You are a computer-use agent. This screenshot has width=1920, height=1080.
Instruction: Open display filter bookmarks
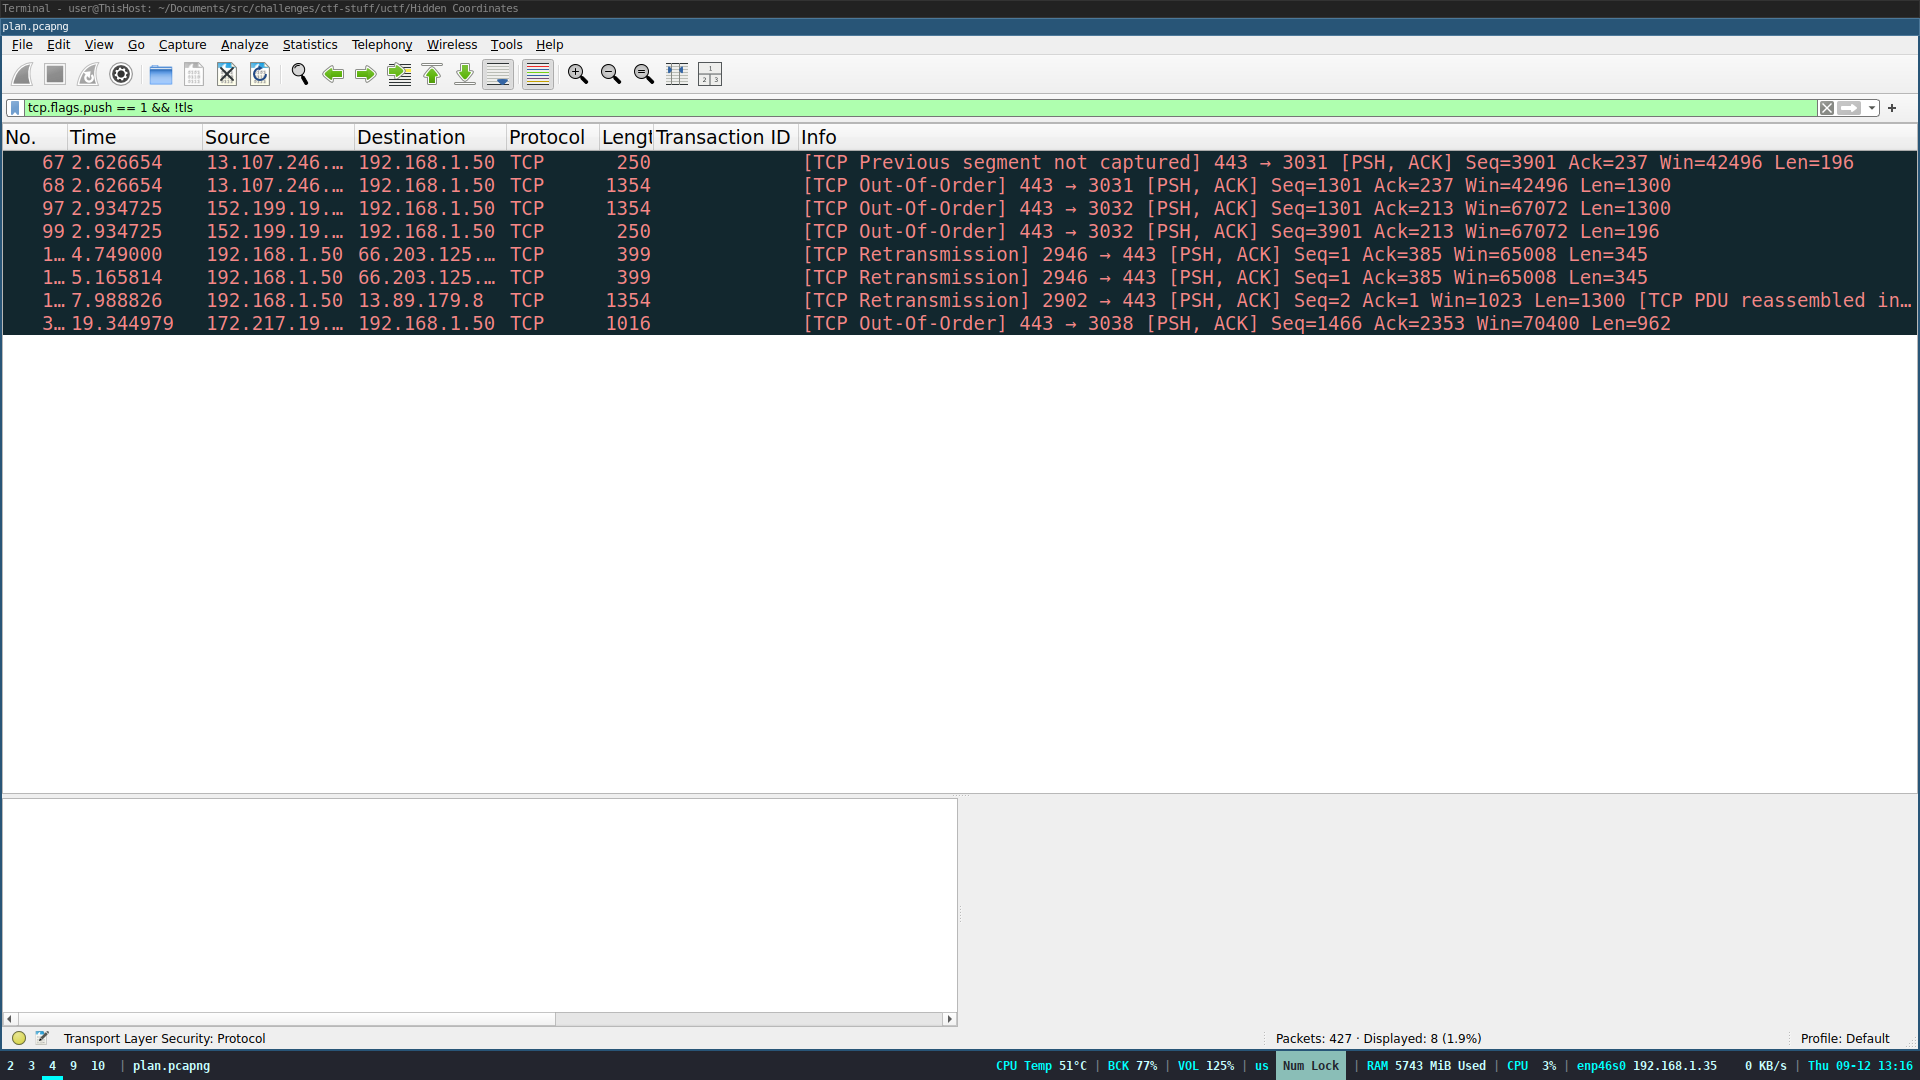point(15,108)
